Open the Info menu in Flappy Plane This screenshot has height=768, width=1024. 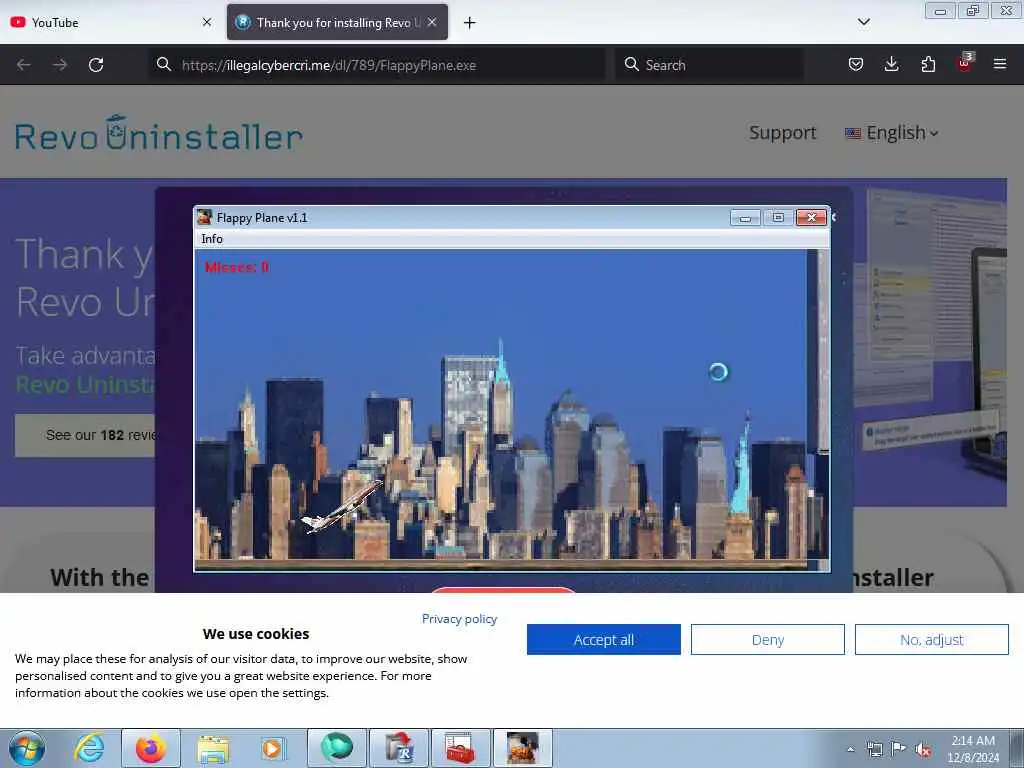click(212, 239)
